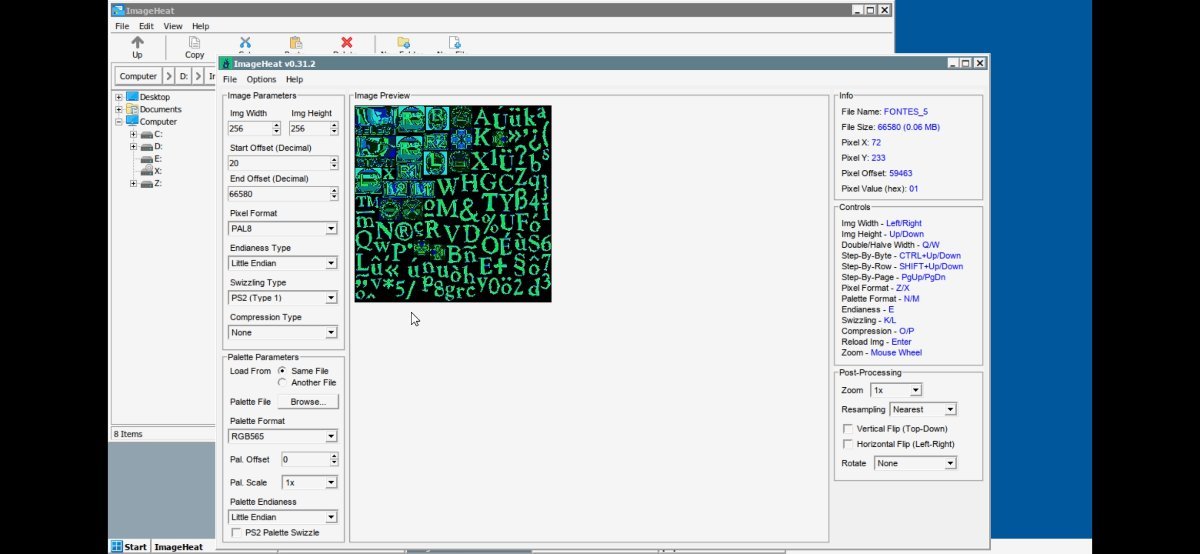Viewport: 1200px width, 554px height.
Task: Click the red X Delete icon
Action: [x=346, y=43]
